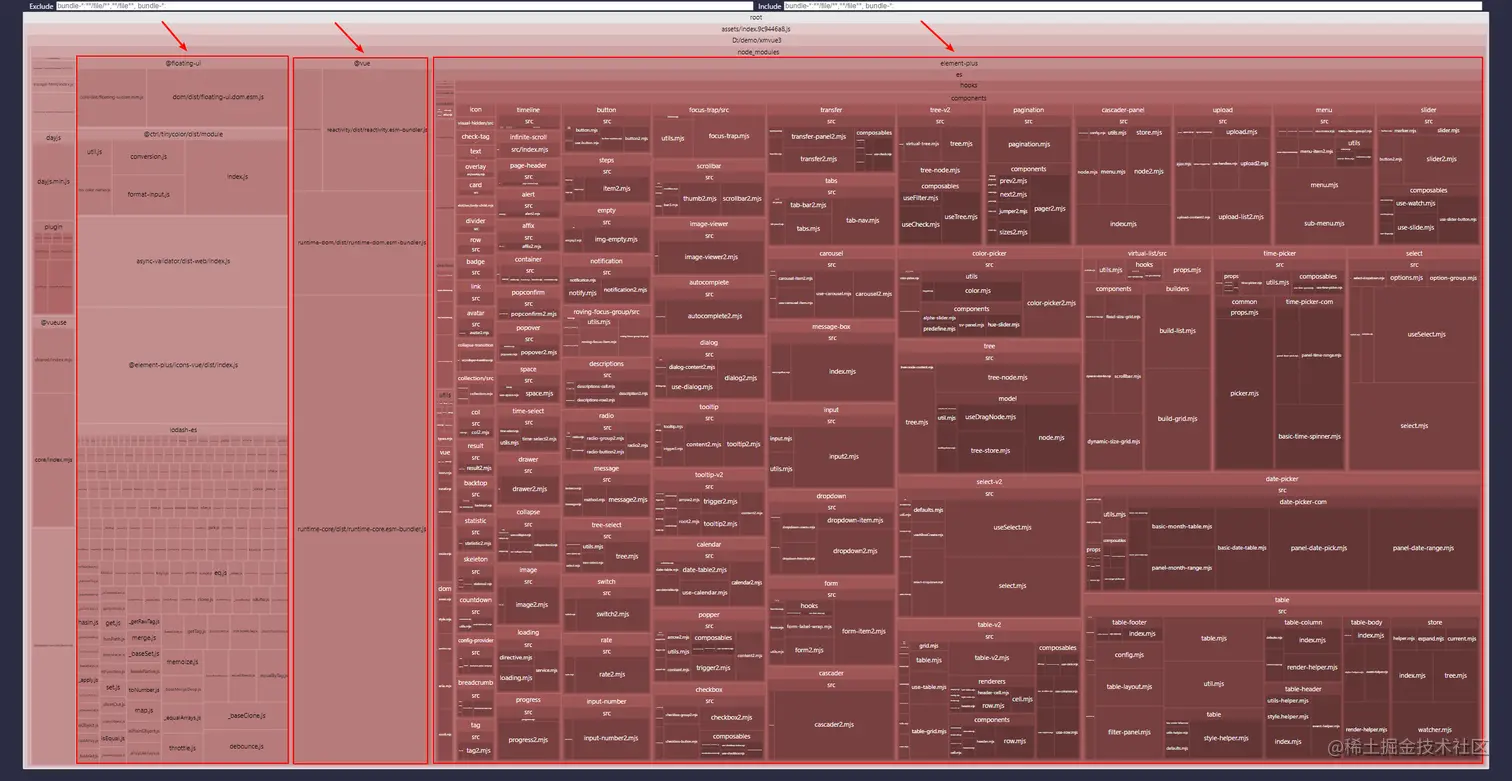Select the lodash-es block header
The width and height of the screenshot is (1512, 781).
click(183, 429)
